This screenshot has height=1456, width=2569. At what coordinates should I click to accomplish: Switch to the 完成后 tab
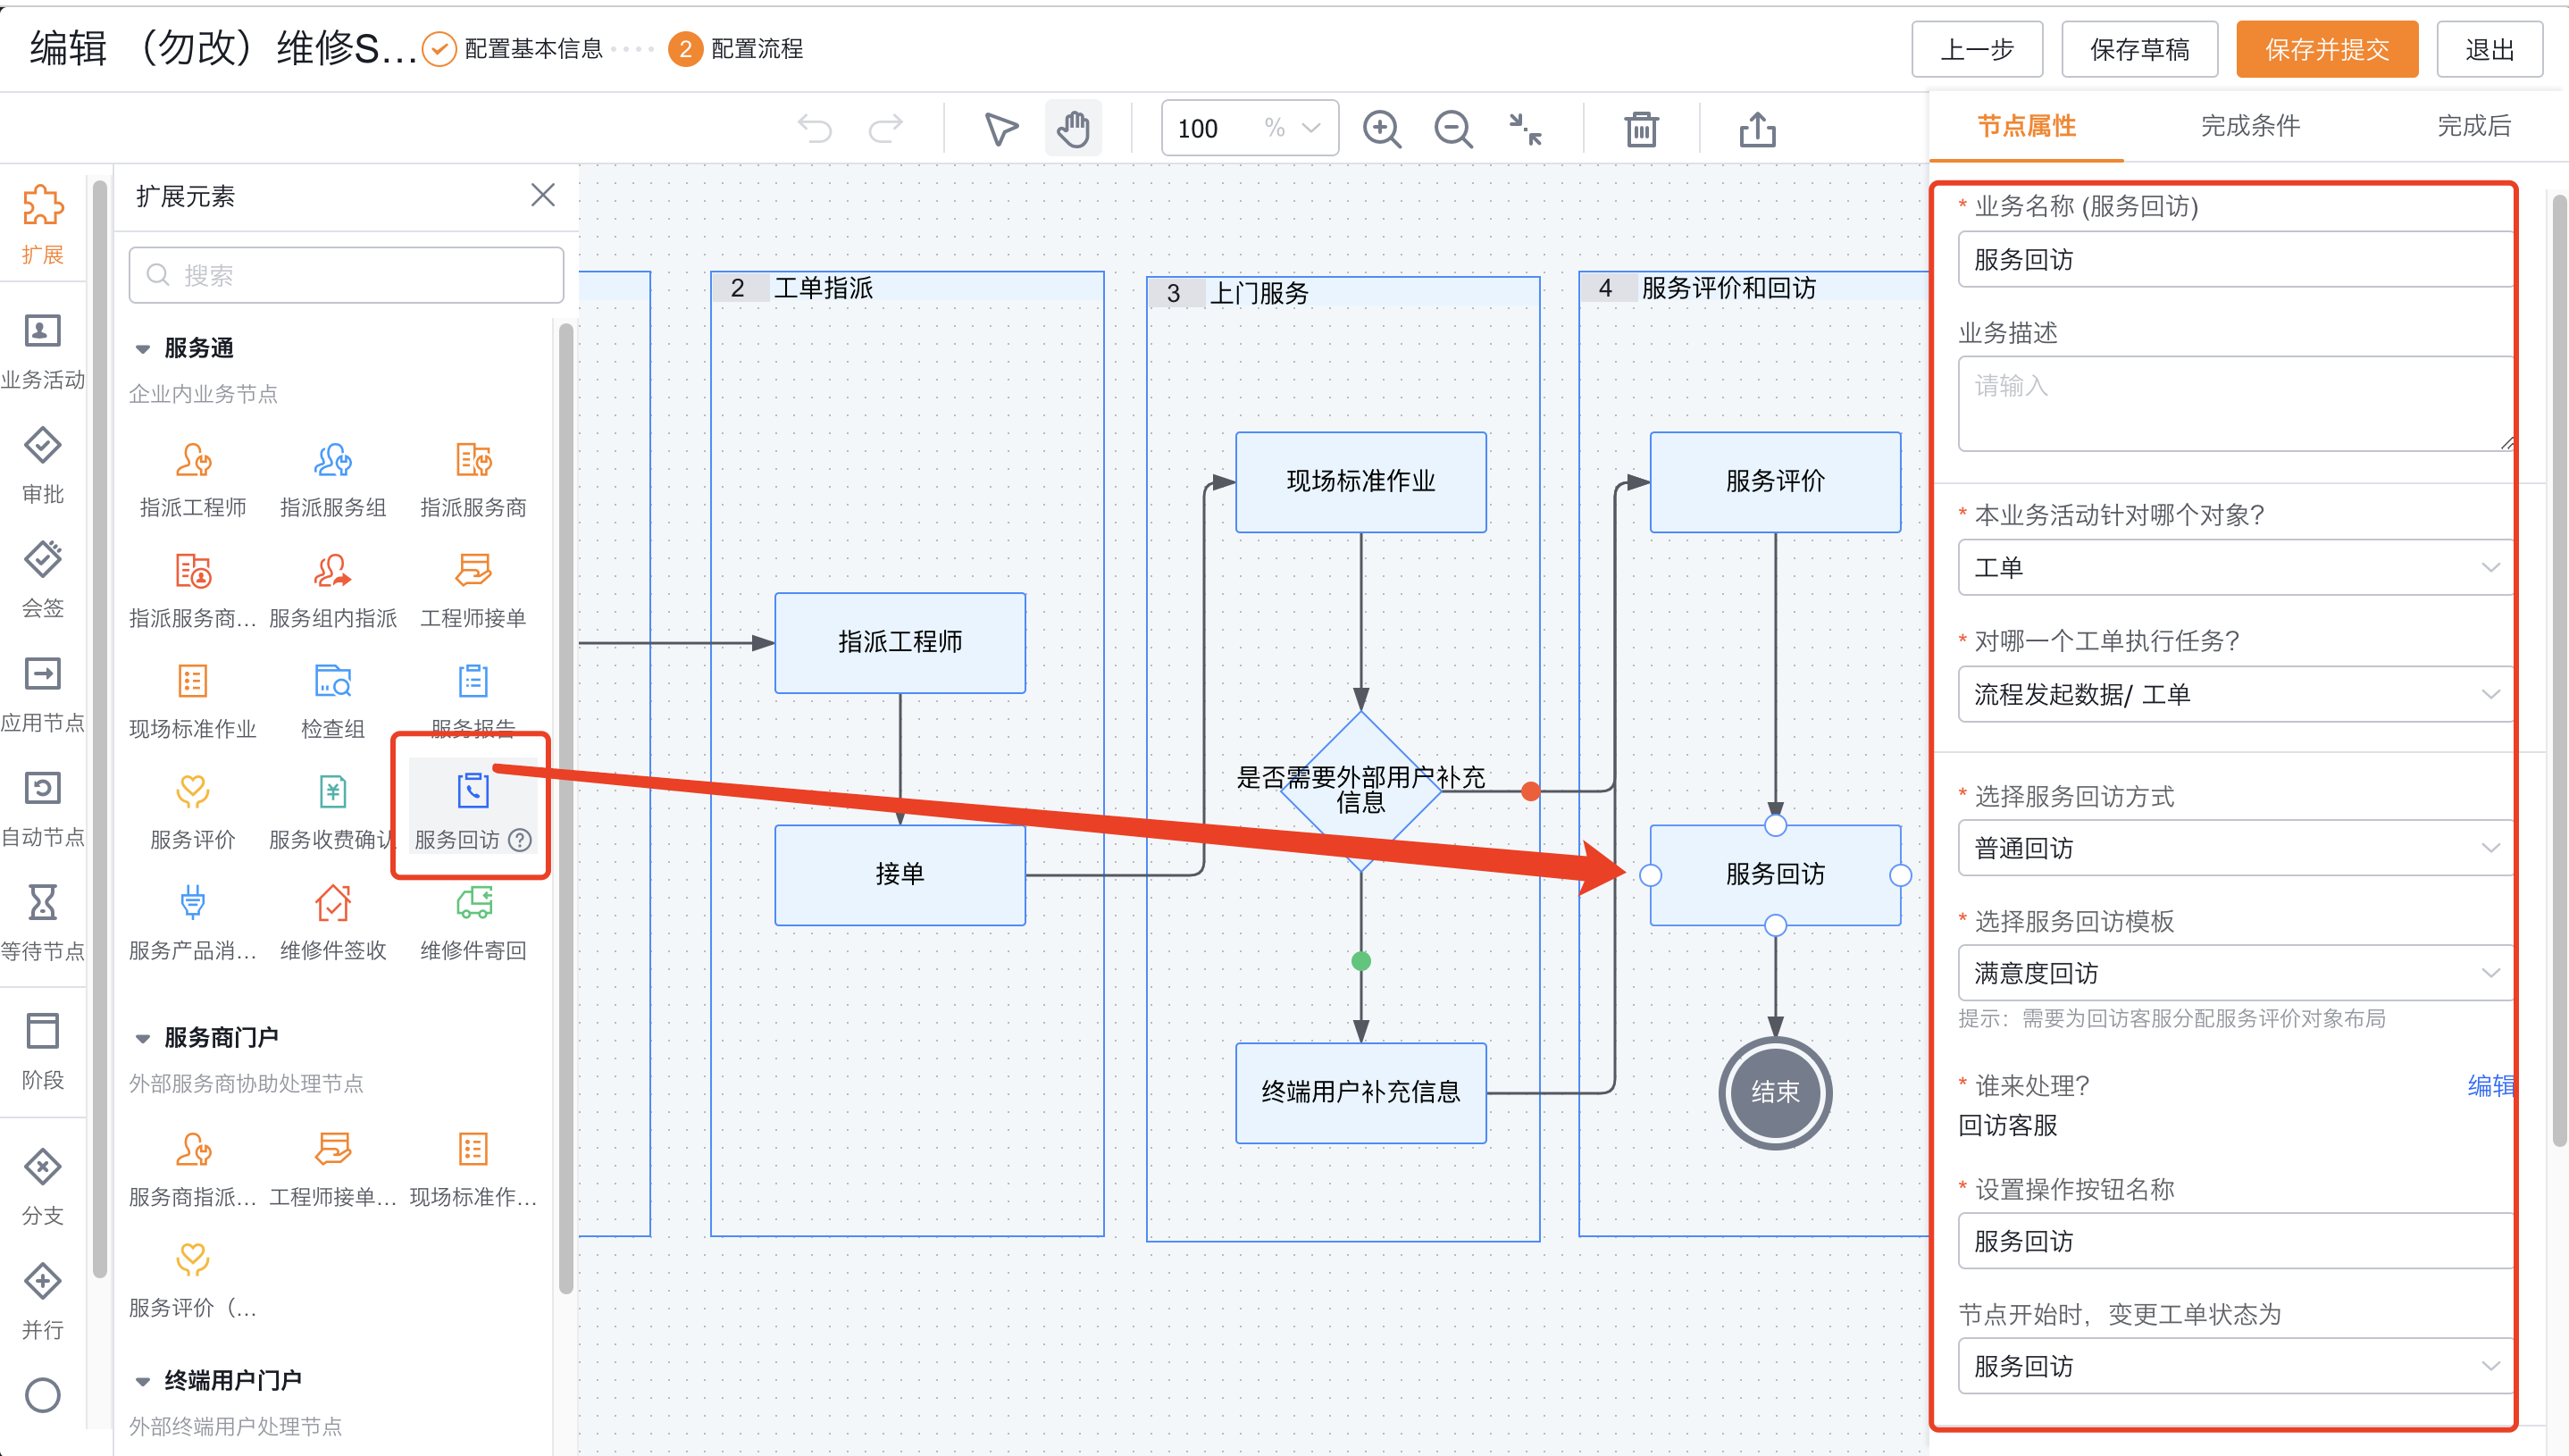pyautogui.click(x=2474, y=127)
